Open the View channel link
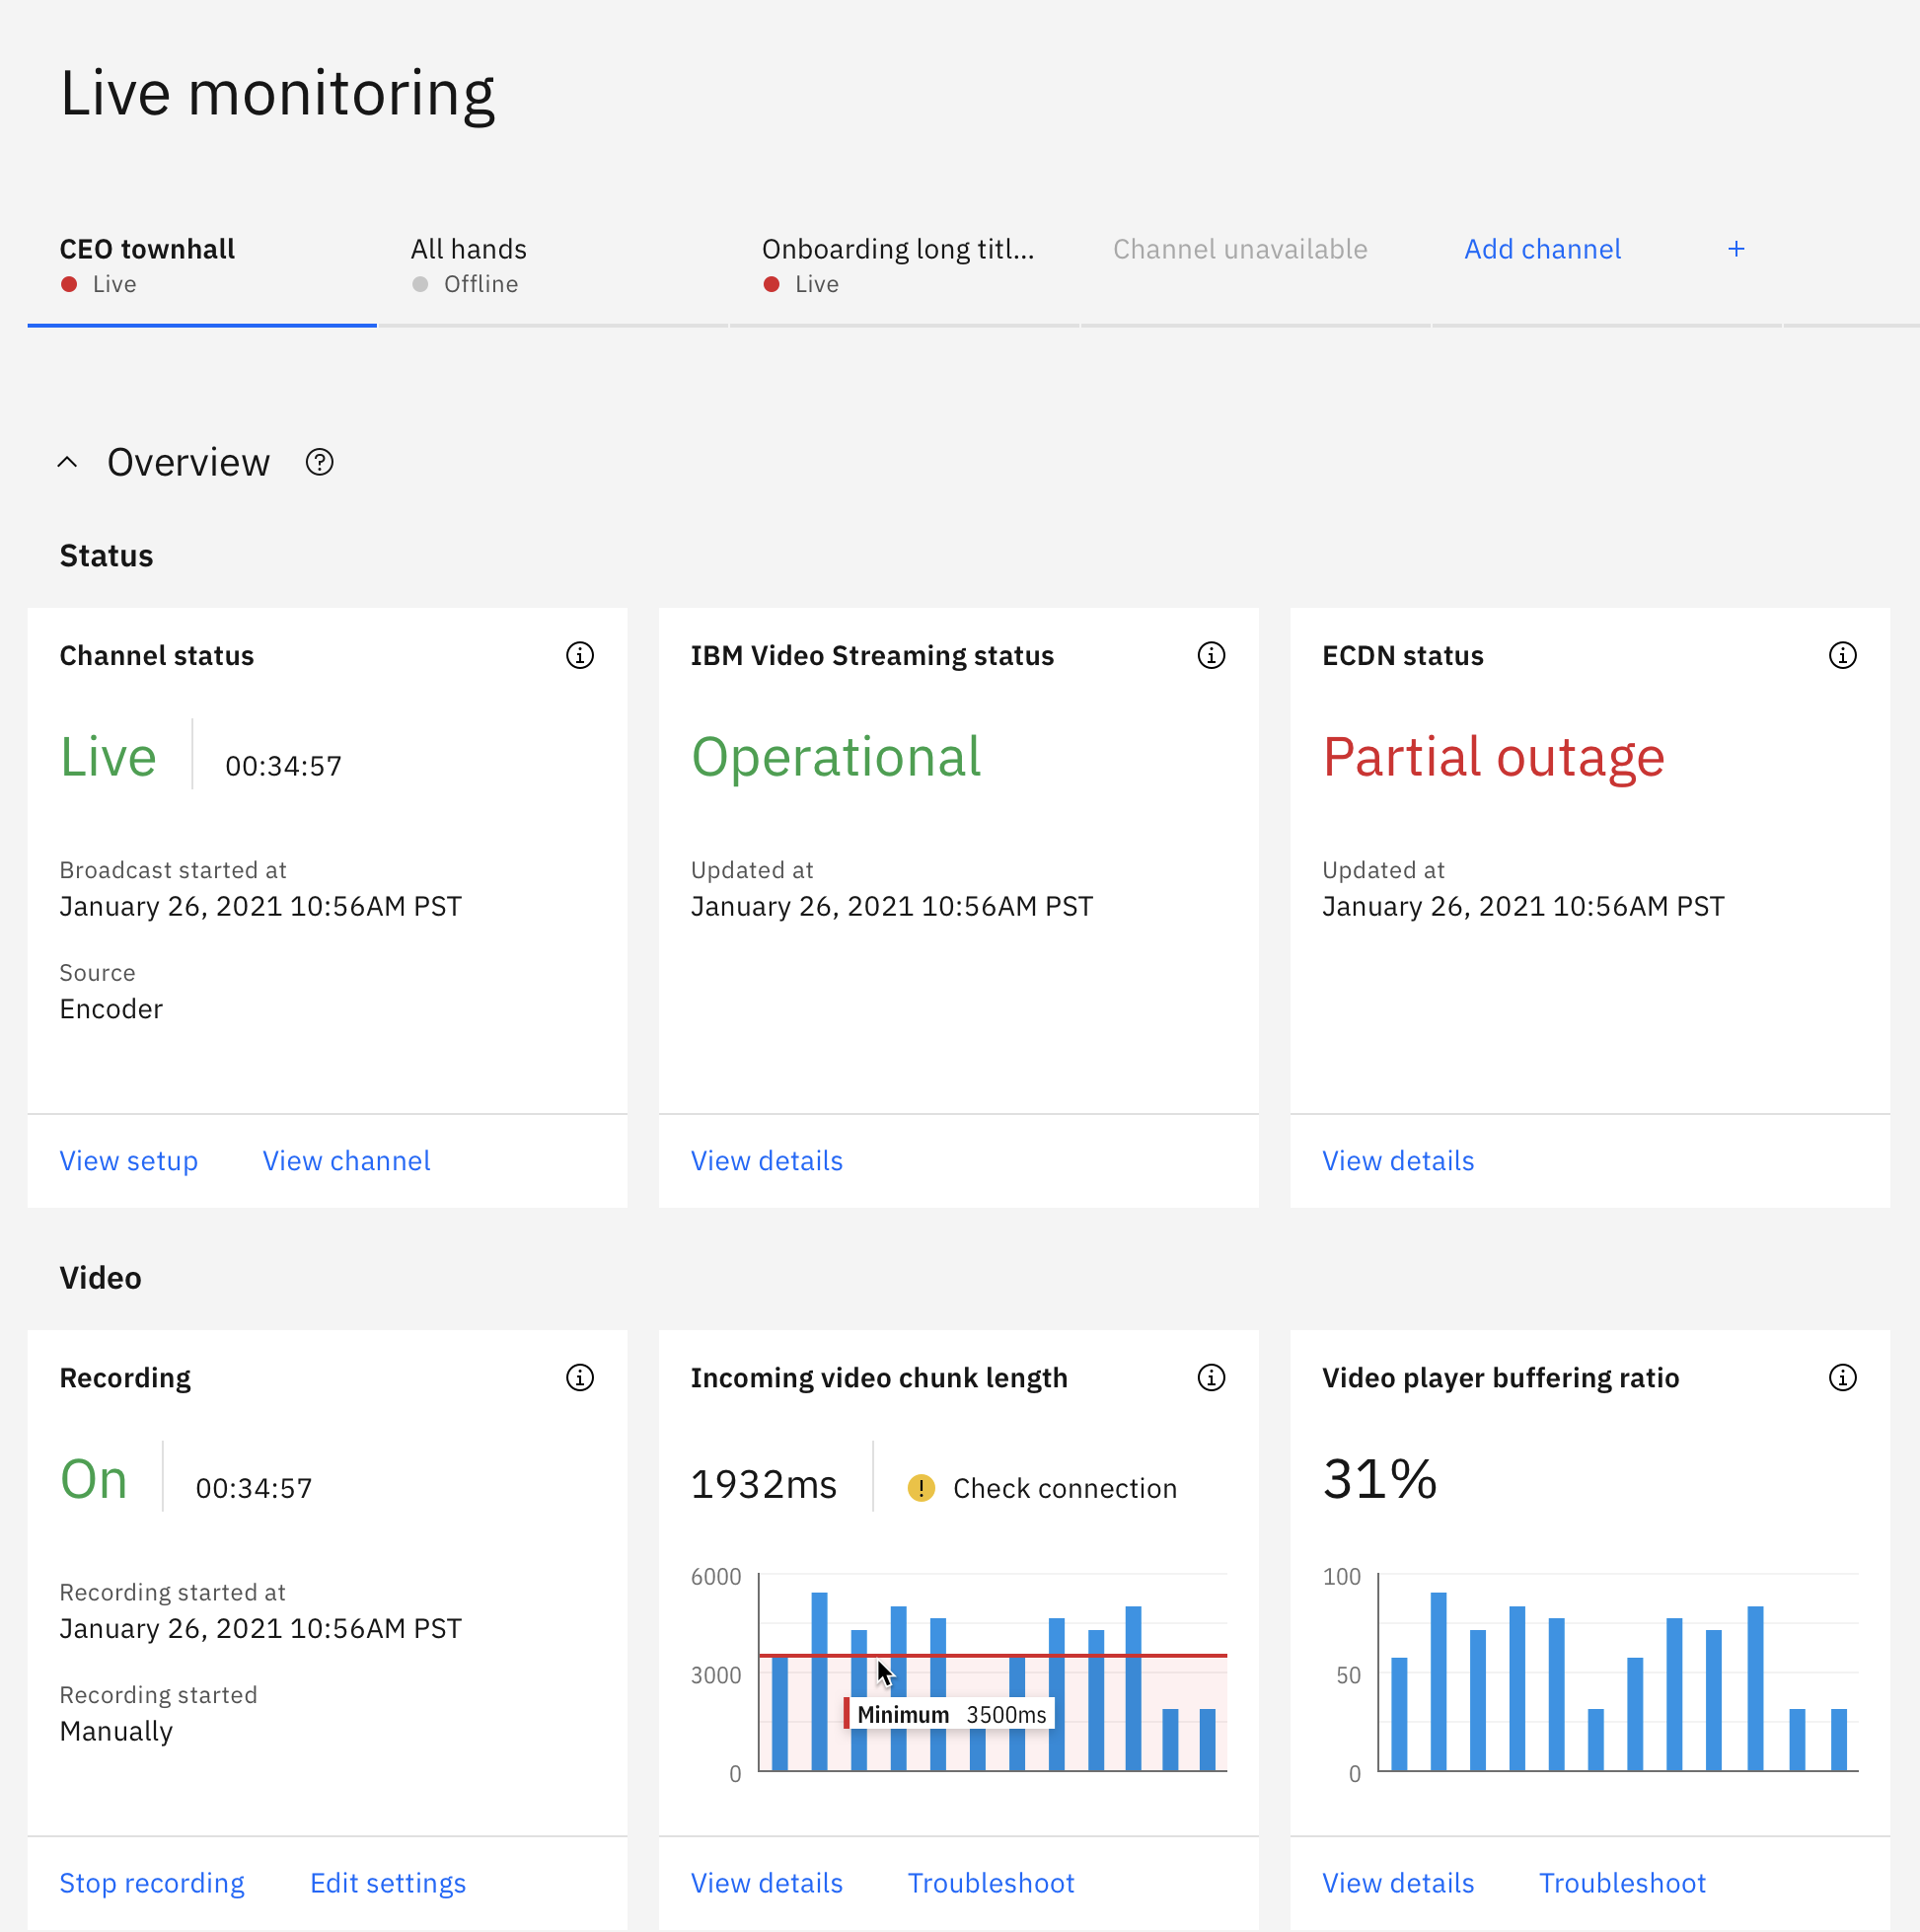This screenshot has height=1932, width=1920. point(346,1160)
